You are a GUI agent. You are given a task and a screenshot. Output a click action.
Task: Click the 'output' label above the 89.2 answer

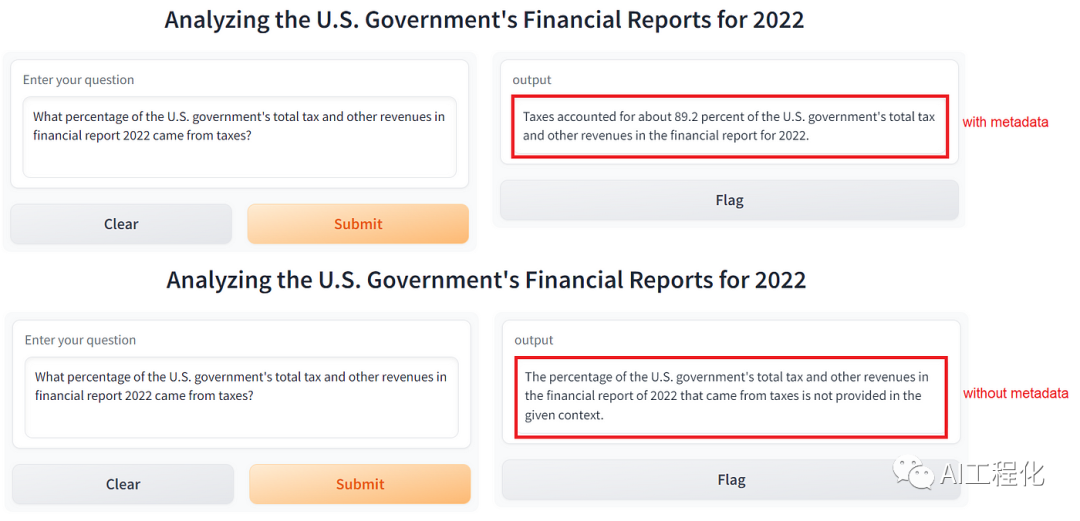[x=532, y=80]
